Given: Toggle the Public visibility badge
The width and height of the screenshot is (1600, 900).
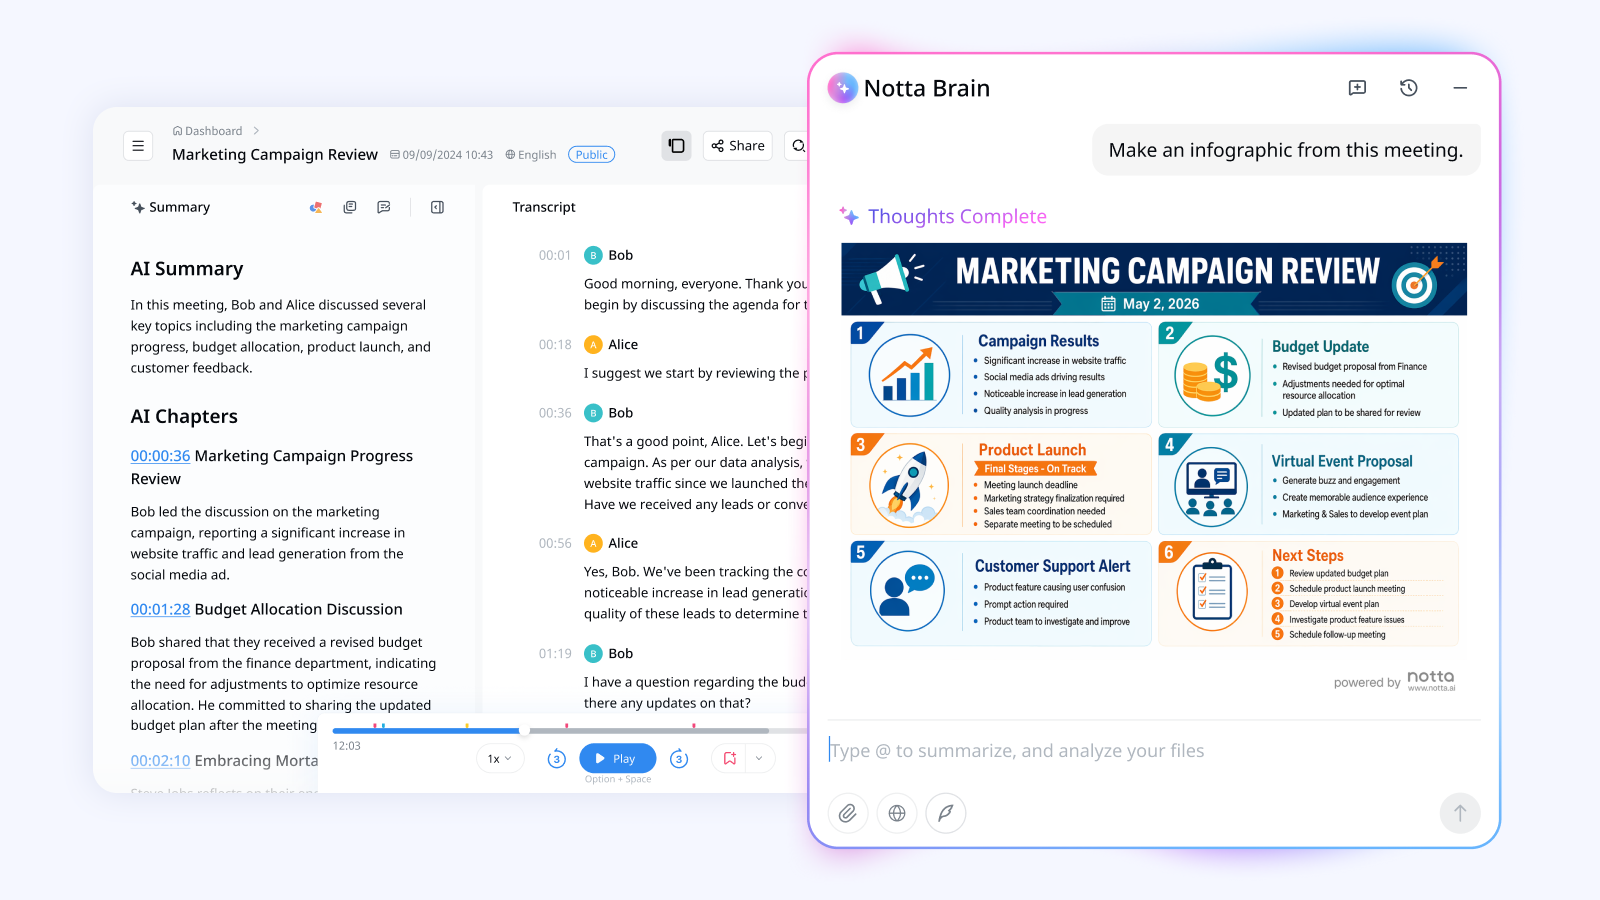Looking at the screenshot, I should [x=591, y=155].
